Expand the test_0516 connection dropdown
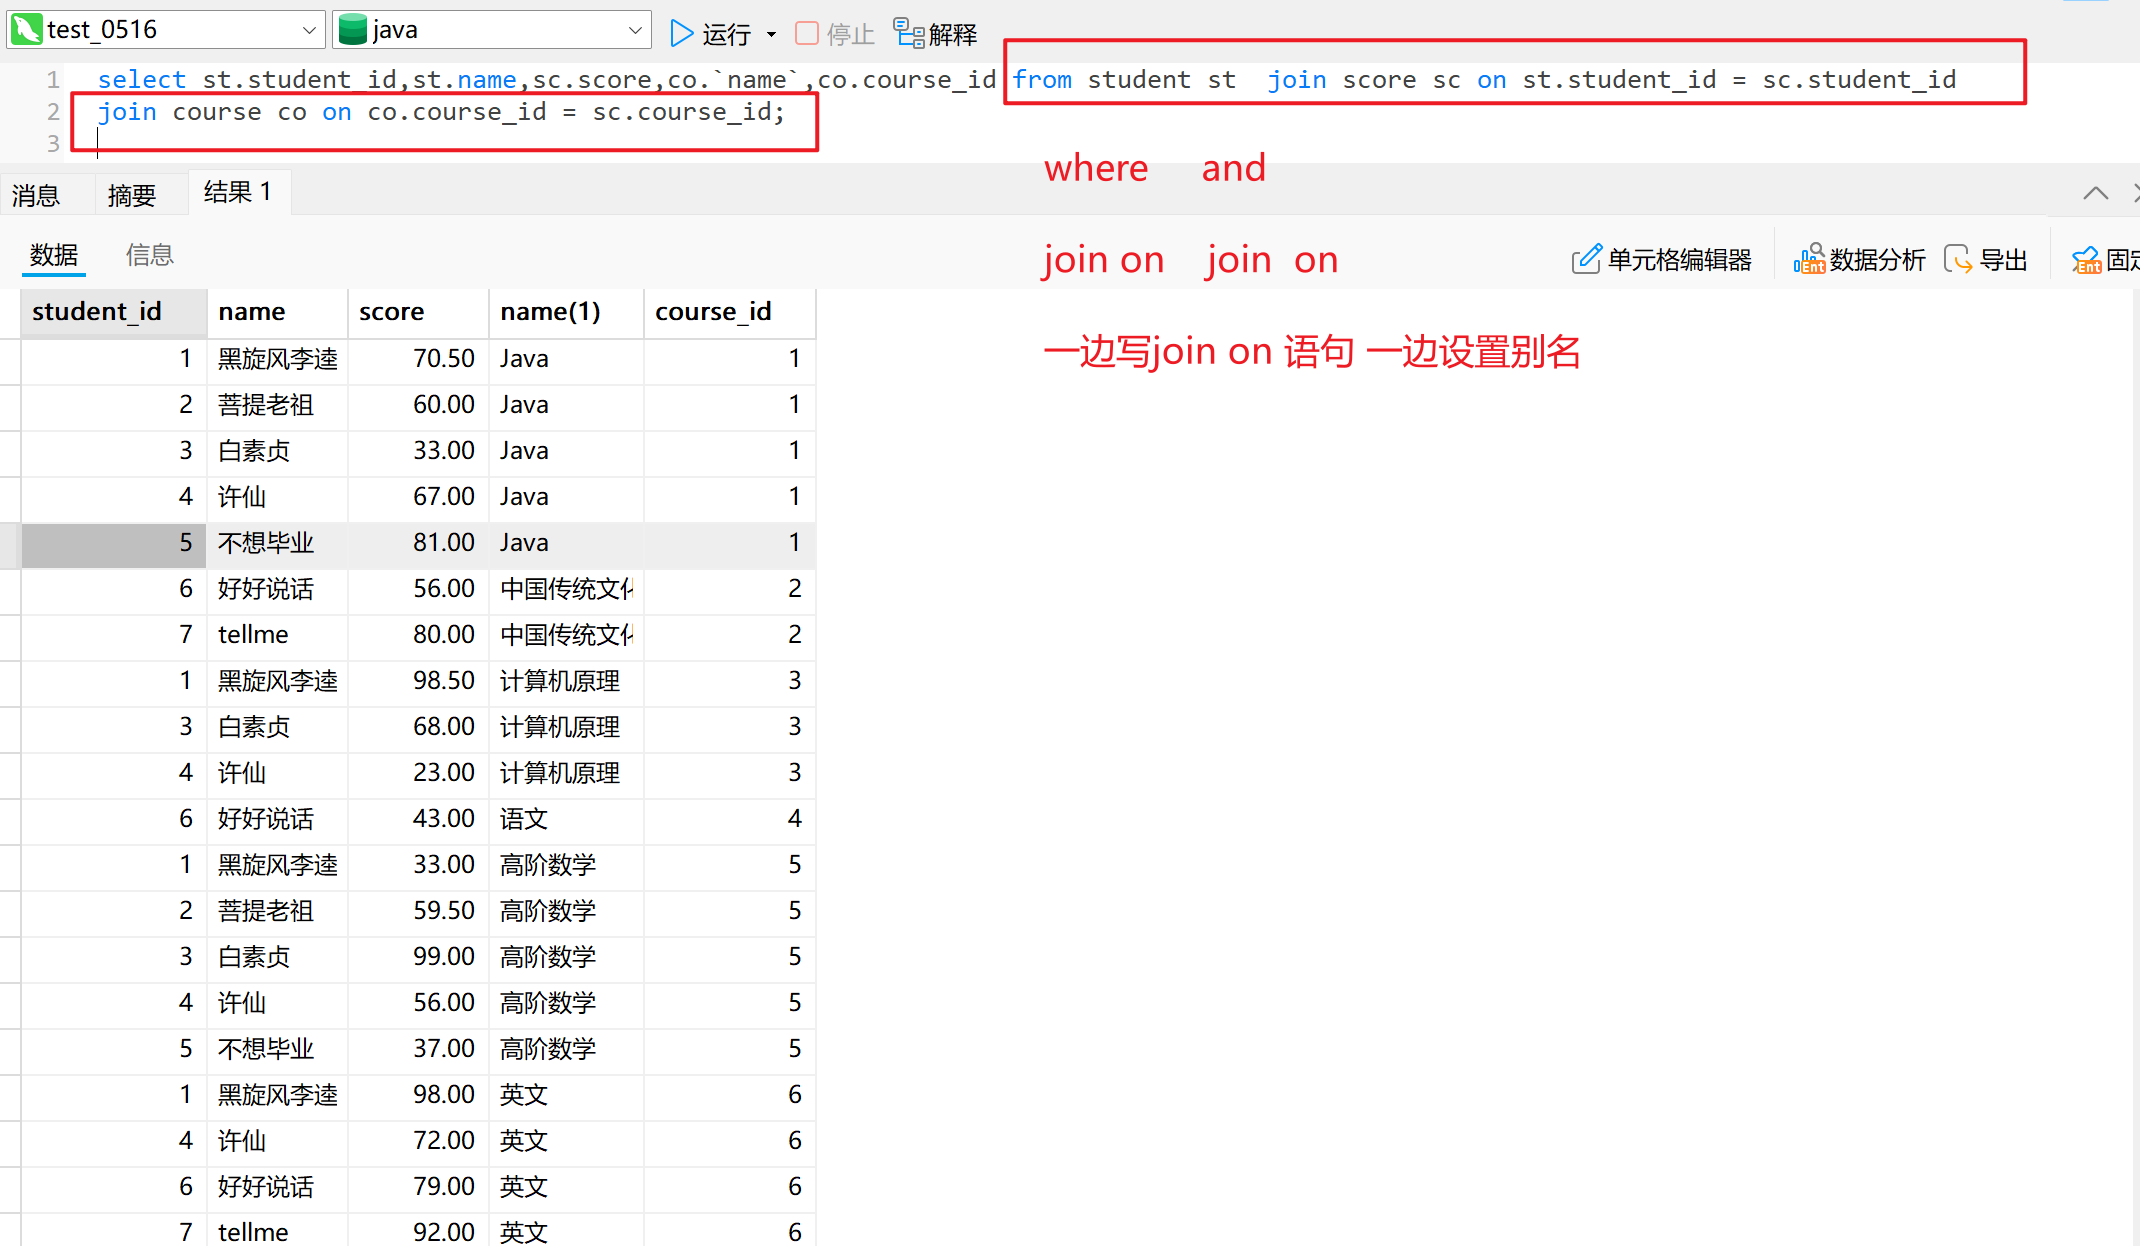Viewport: 2140px width, 1246px height. coord(309,30)
